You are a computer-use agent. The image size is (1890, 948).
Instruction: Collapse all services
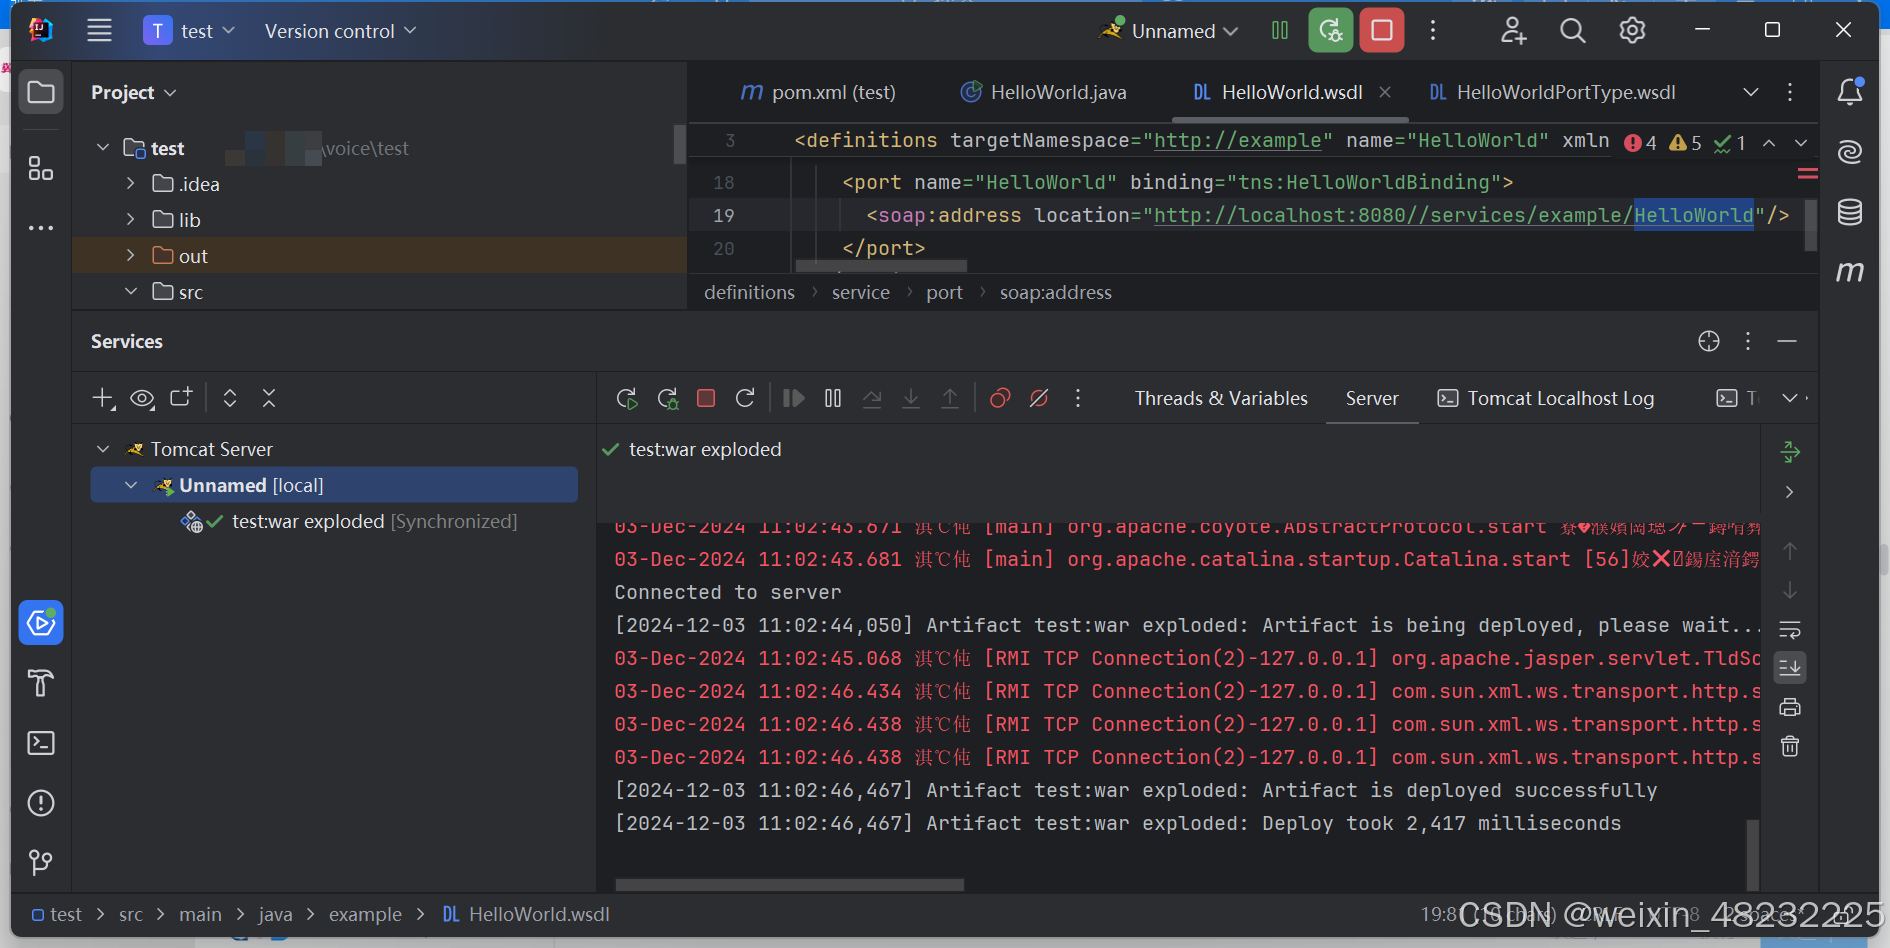click(269, 398)
